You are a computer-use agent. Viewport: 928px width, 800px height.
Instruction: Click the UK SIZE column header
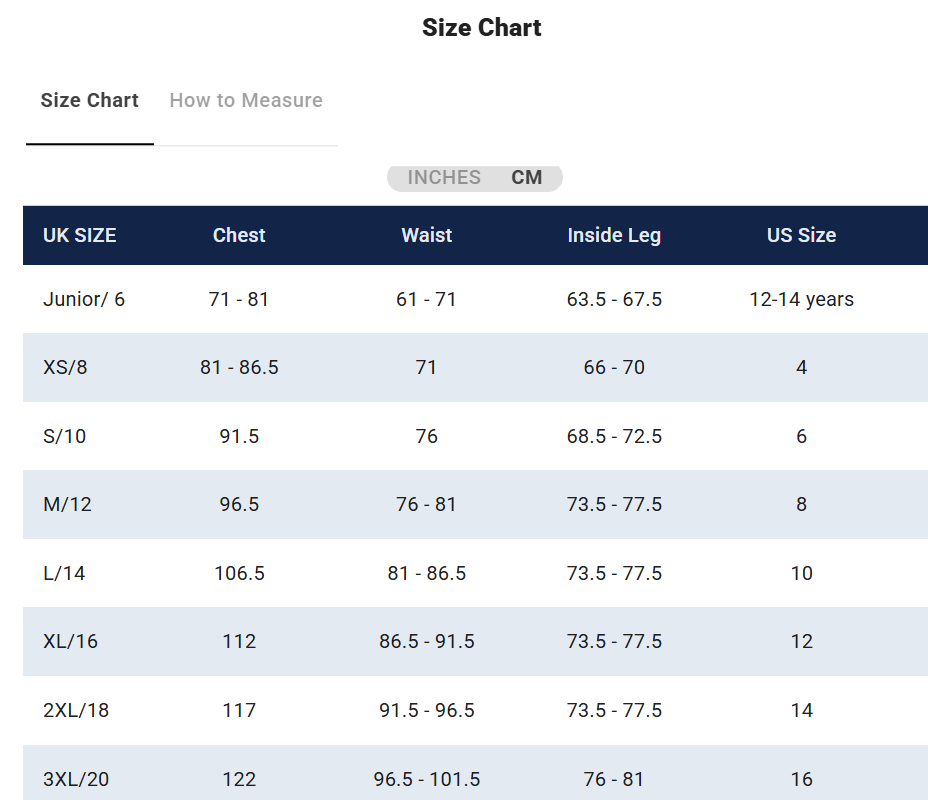click(80, 236)
